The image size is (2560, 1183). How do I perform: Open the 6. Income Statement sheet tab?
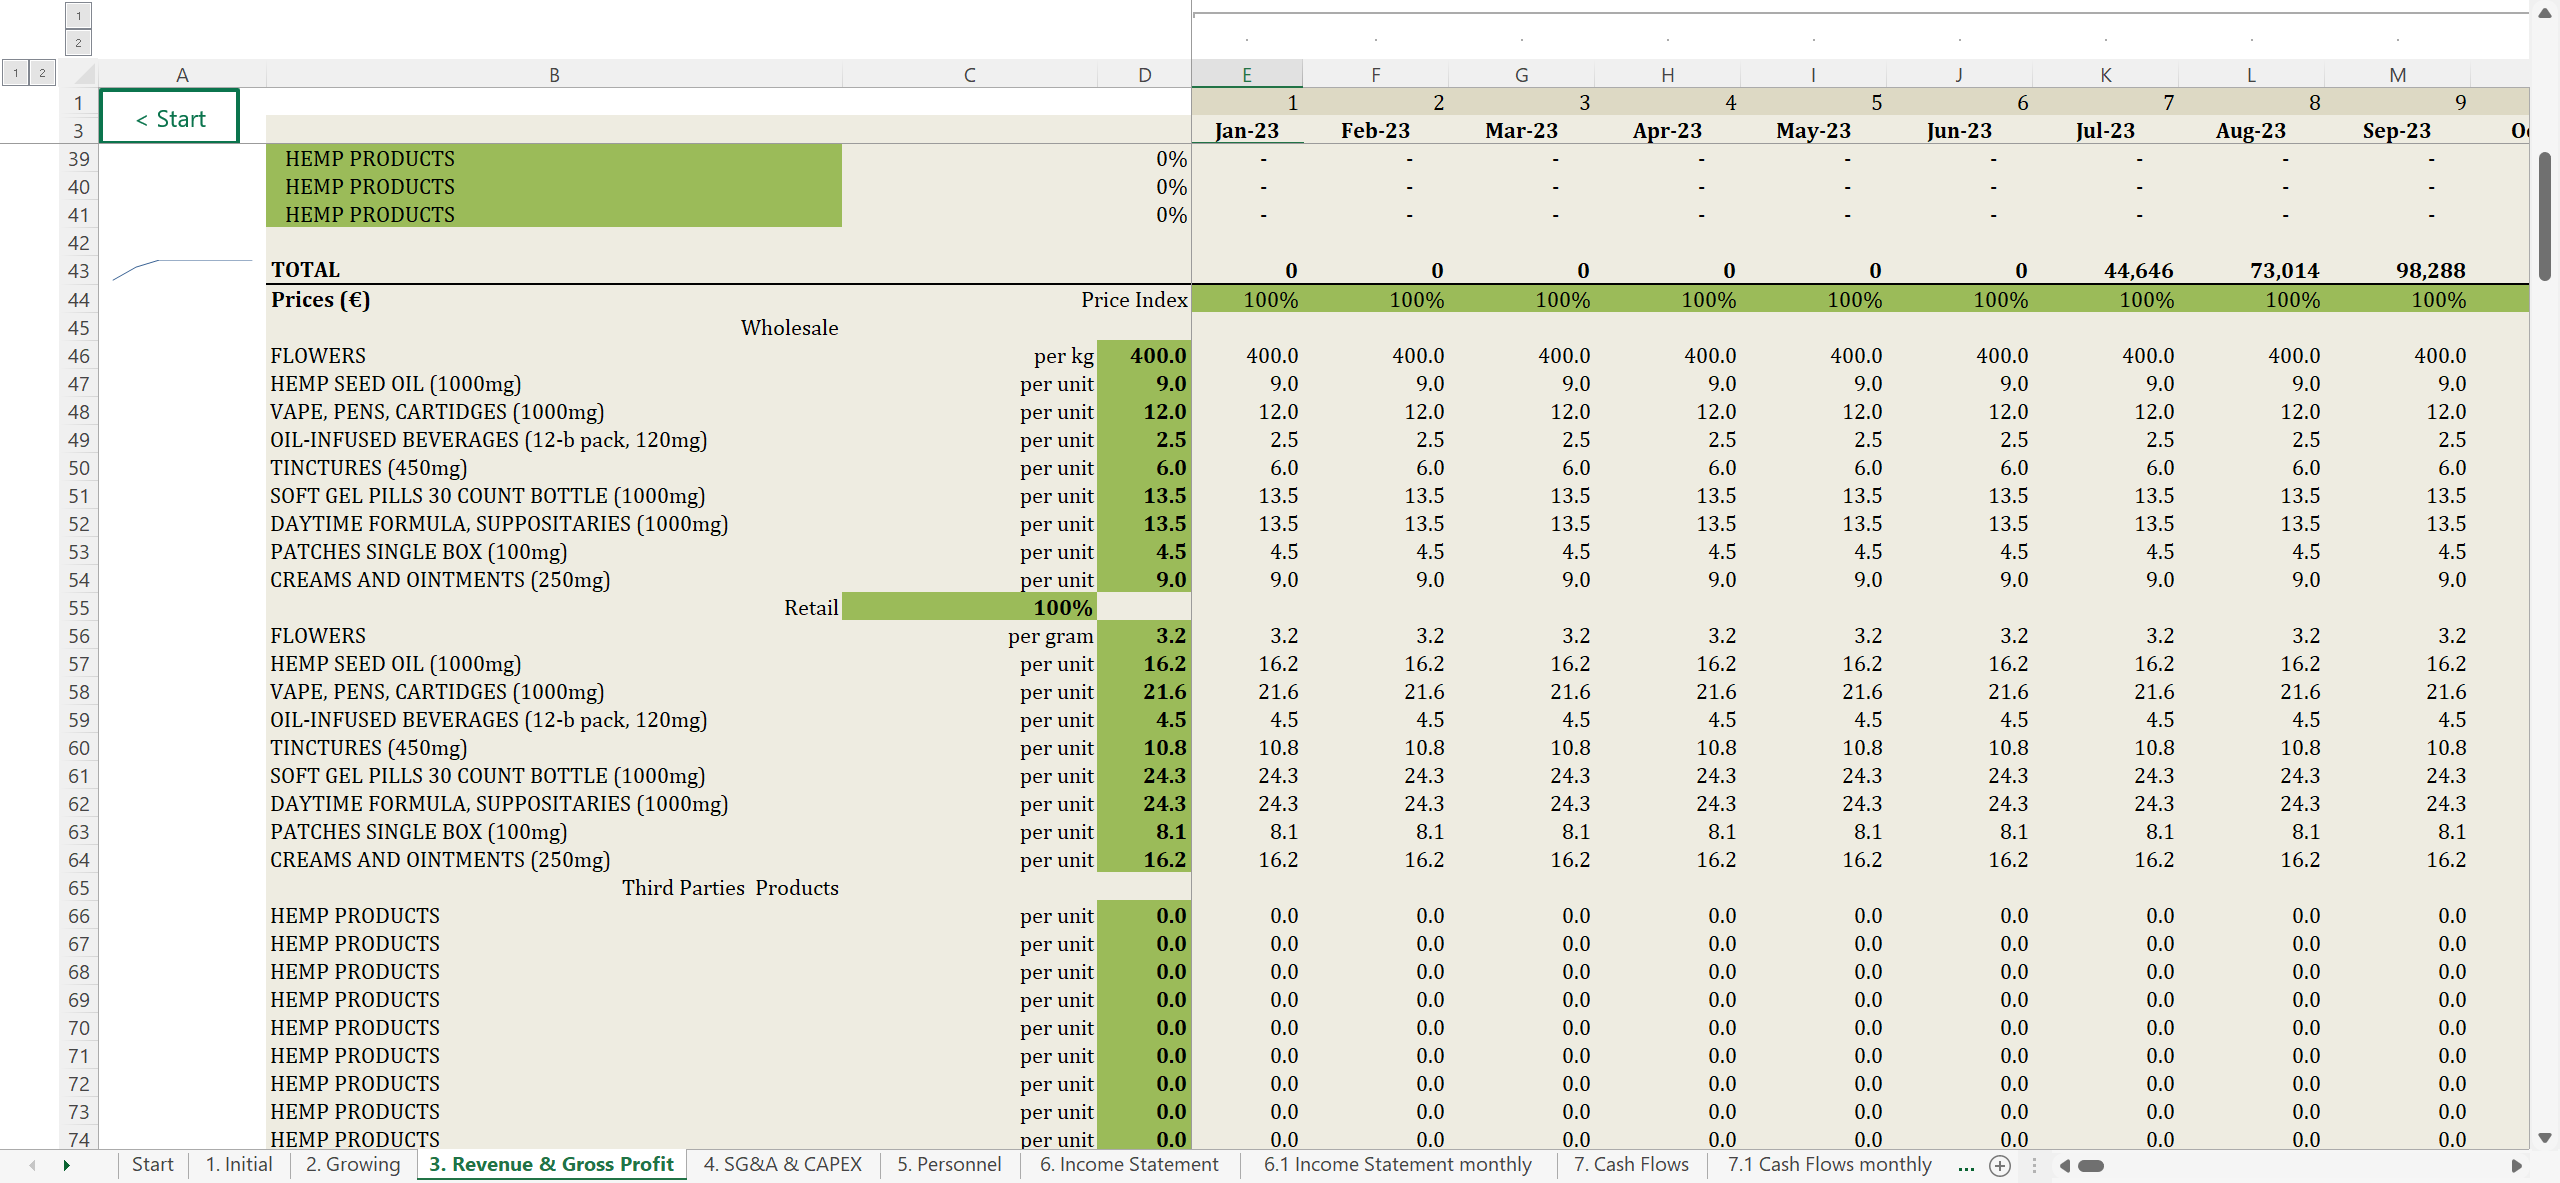pyautogui.click(x=1129, y=1164)
